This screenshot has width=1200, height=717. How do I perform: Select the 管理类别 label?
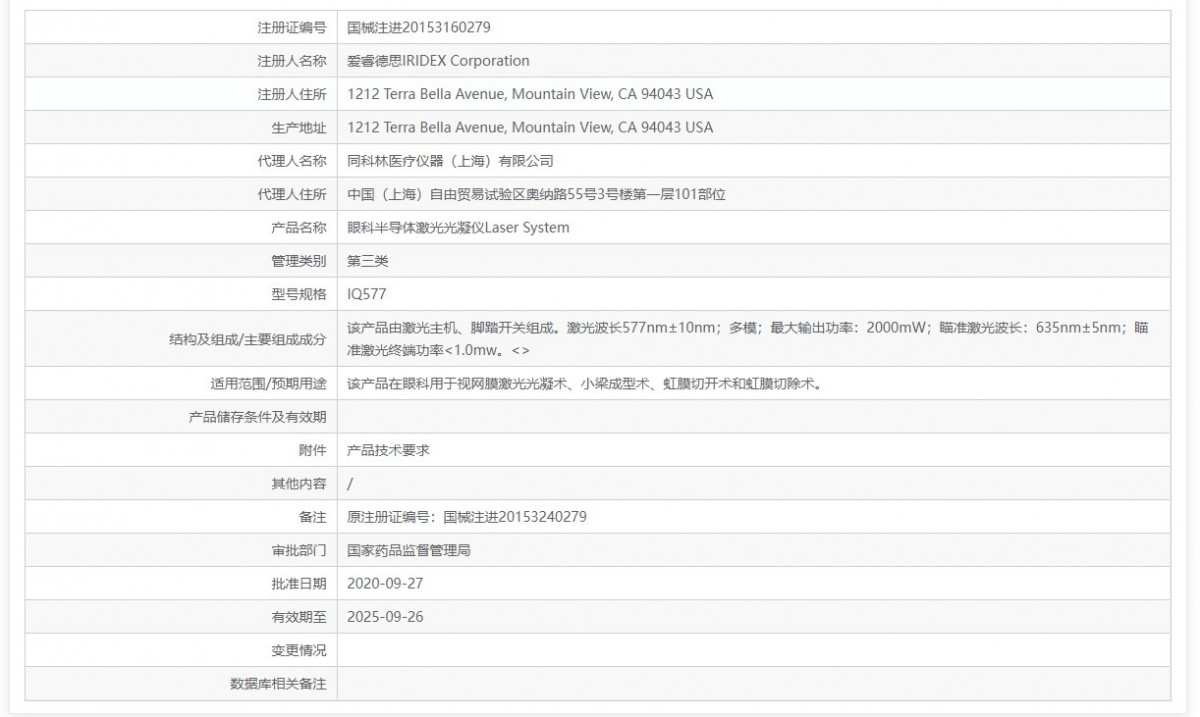[299, 261]
